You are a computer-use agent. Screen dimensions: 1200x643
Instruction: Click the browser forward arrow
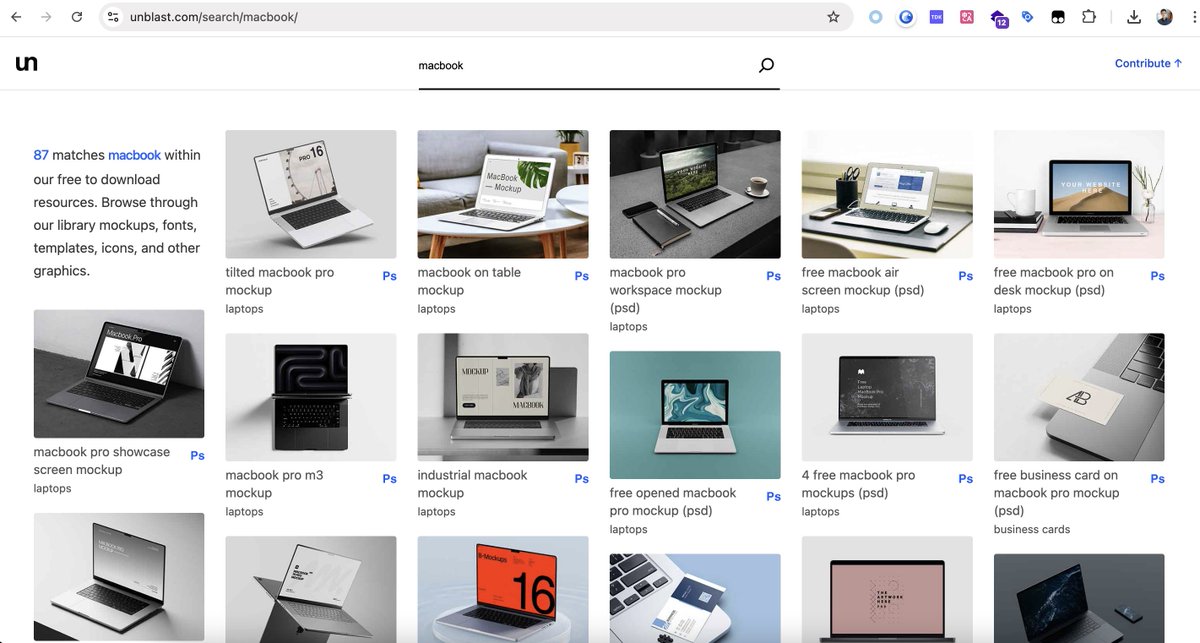click(x=46, y=17)
